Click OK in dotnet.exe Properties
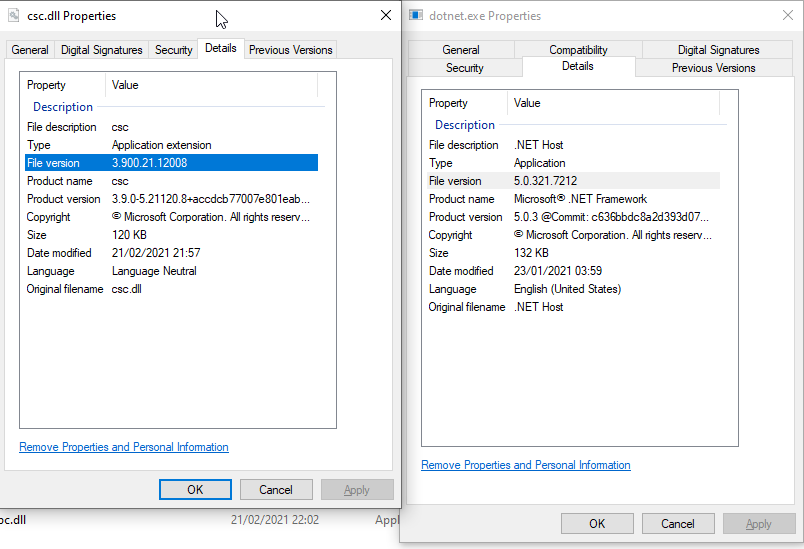The height and width of the screenshot is (549, 804). 597,523
